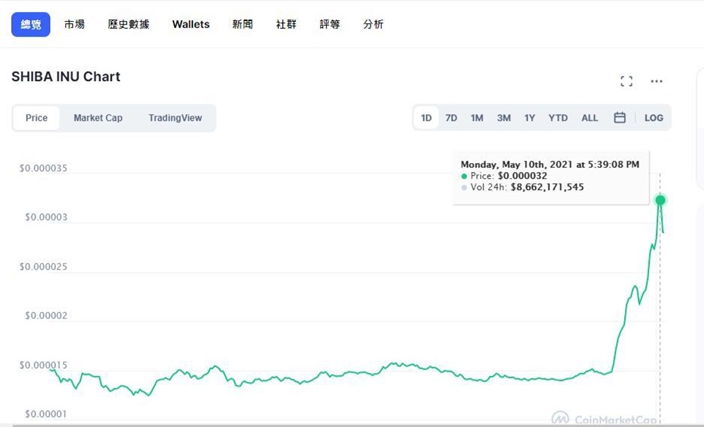Select the ALL time range

coord(590,118)
